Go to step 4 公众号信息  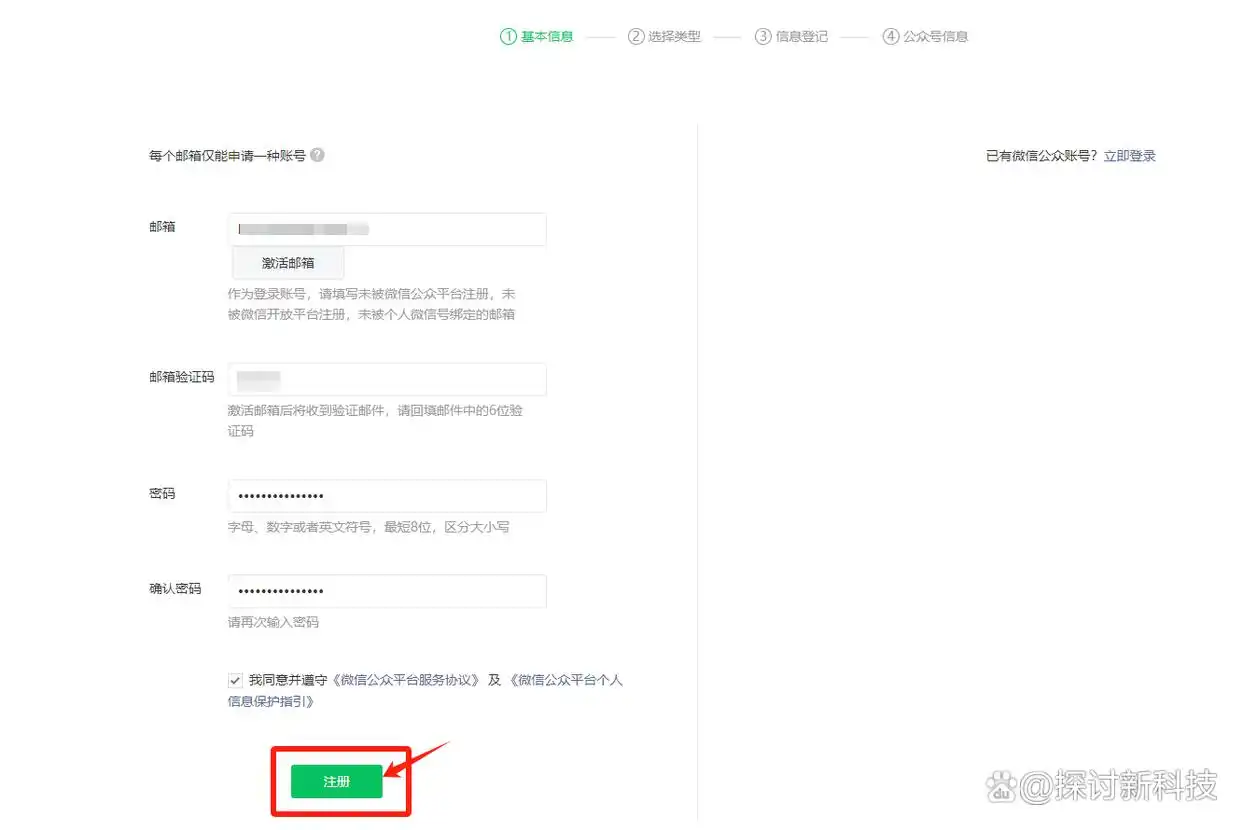tap(925, 37)
